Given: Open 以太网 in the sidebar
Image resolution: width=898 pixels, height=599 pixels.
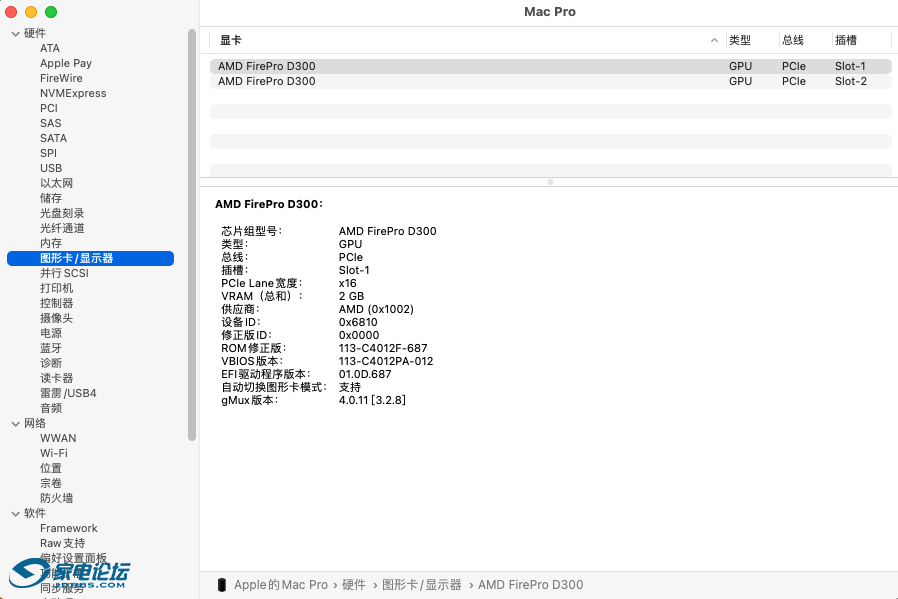Looking at the screenshot, I should pyautogui.click(x=56, y=183).
